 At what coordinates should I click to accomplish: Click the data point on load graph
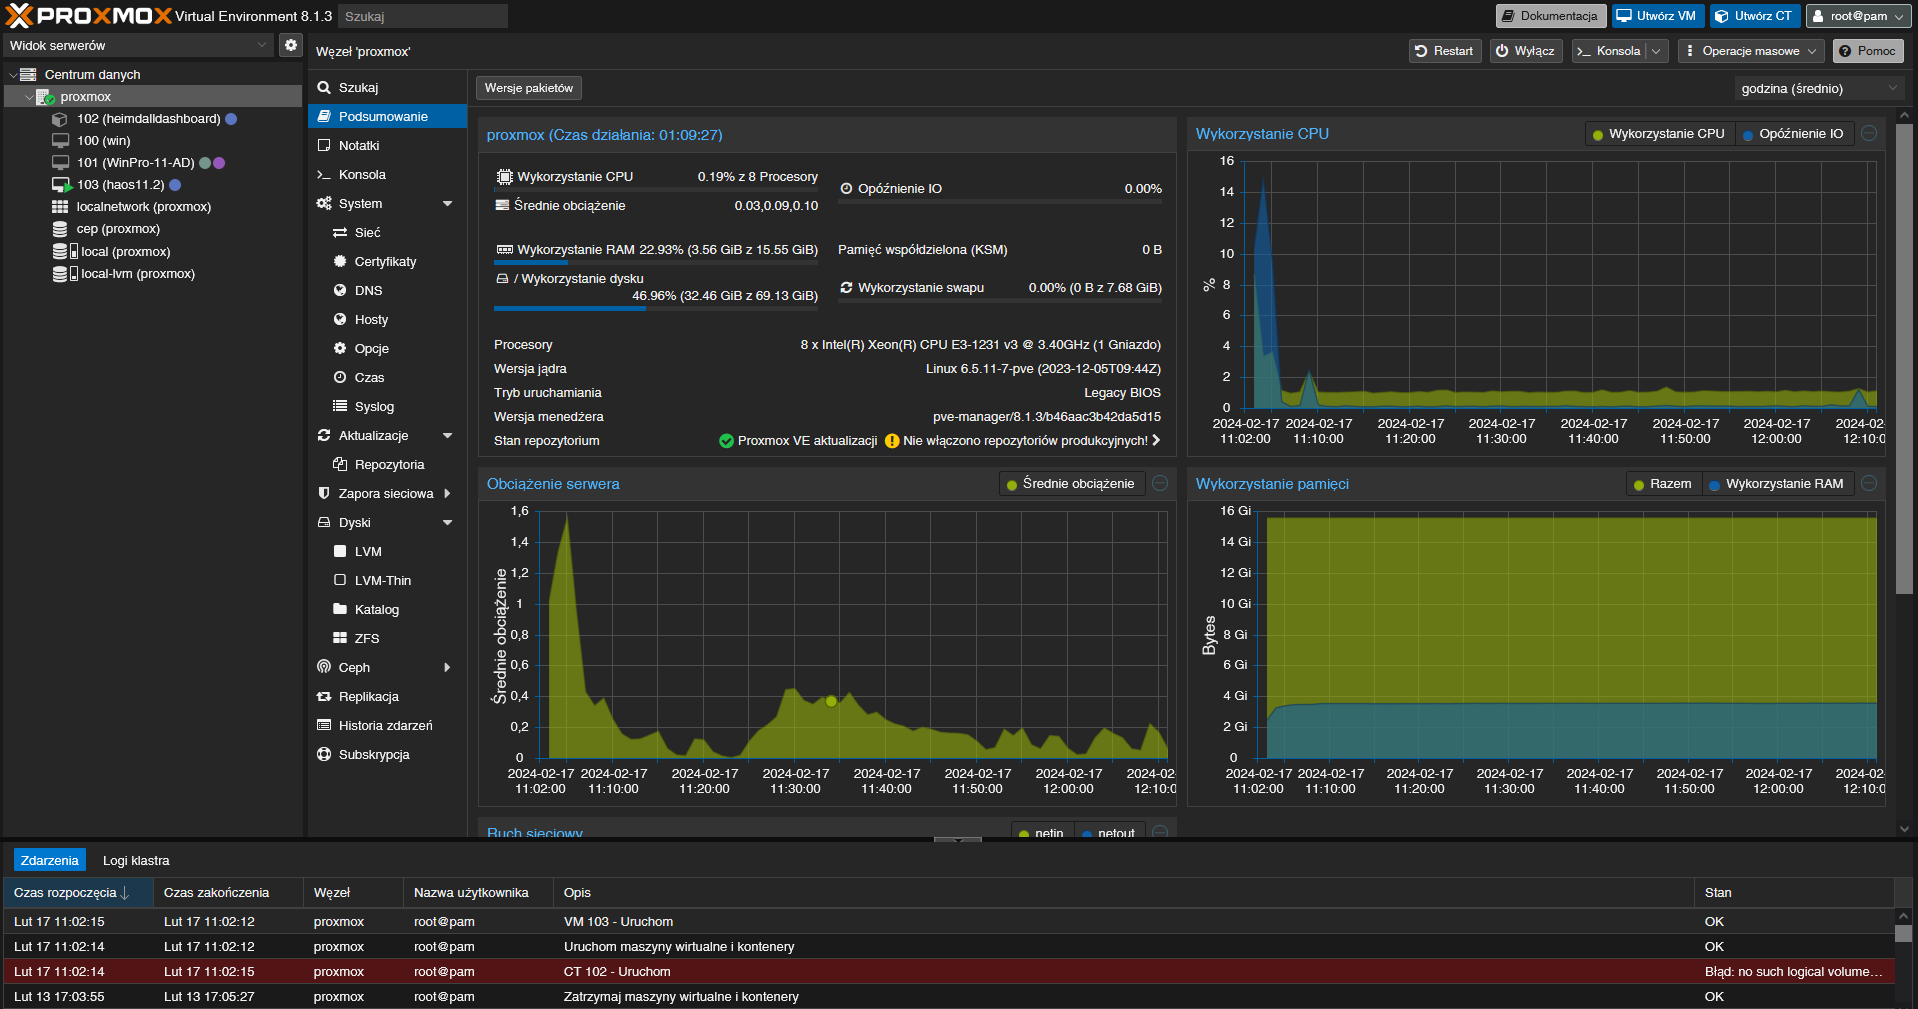click(x=831, y=701)
